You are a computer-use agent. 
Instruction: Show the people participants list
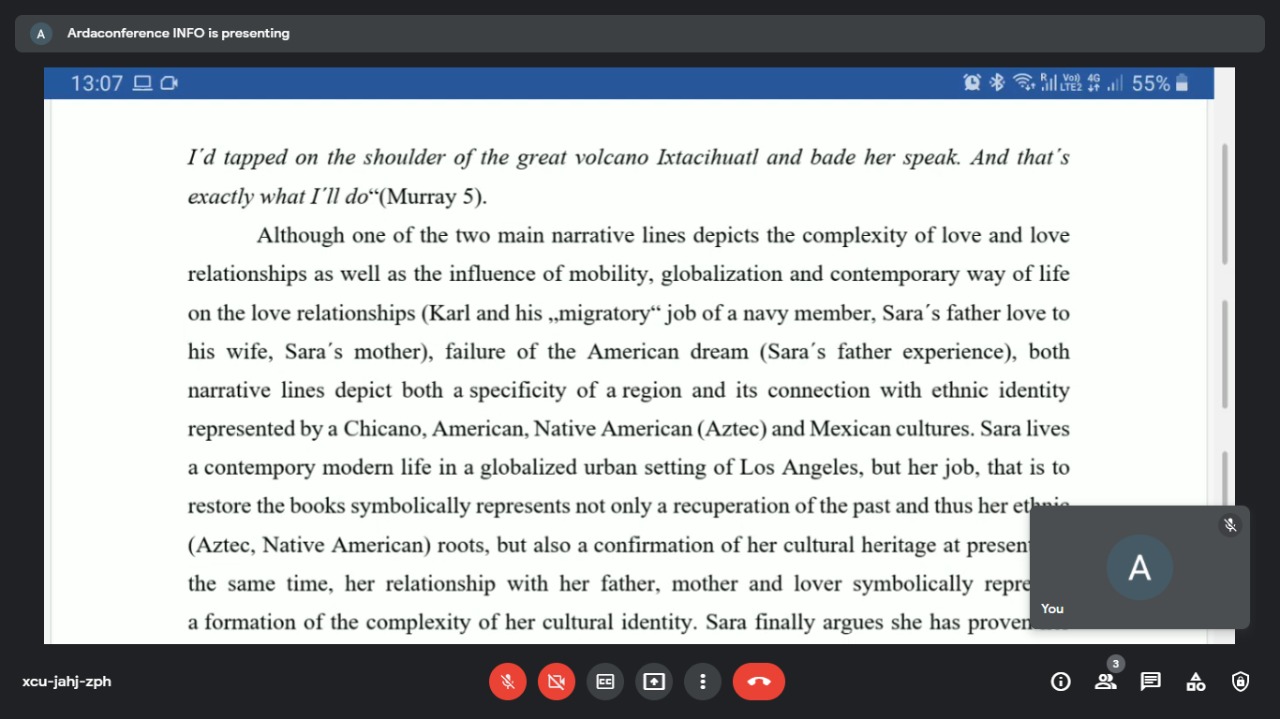(1105, 681)
